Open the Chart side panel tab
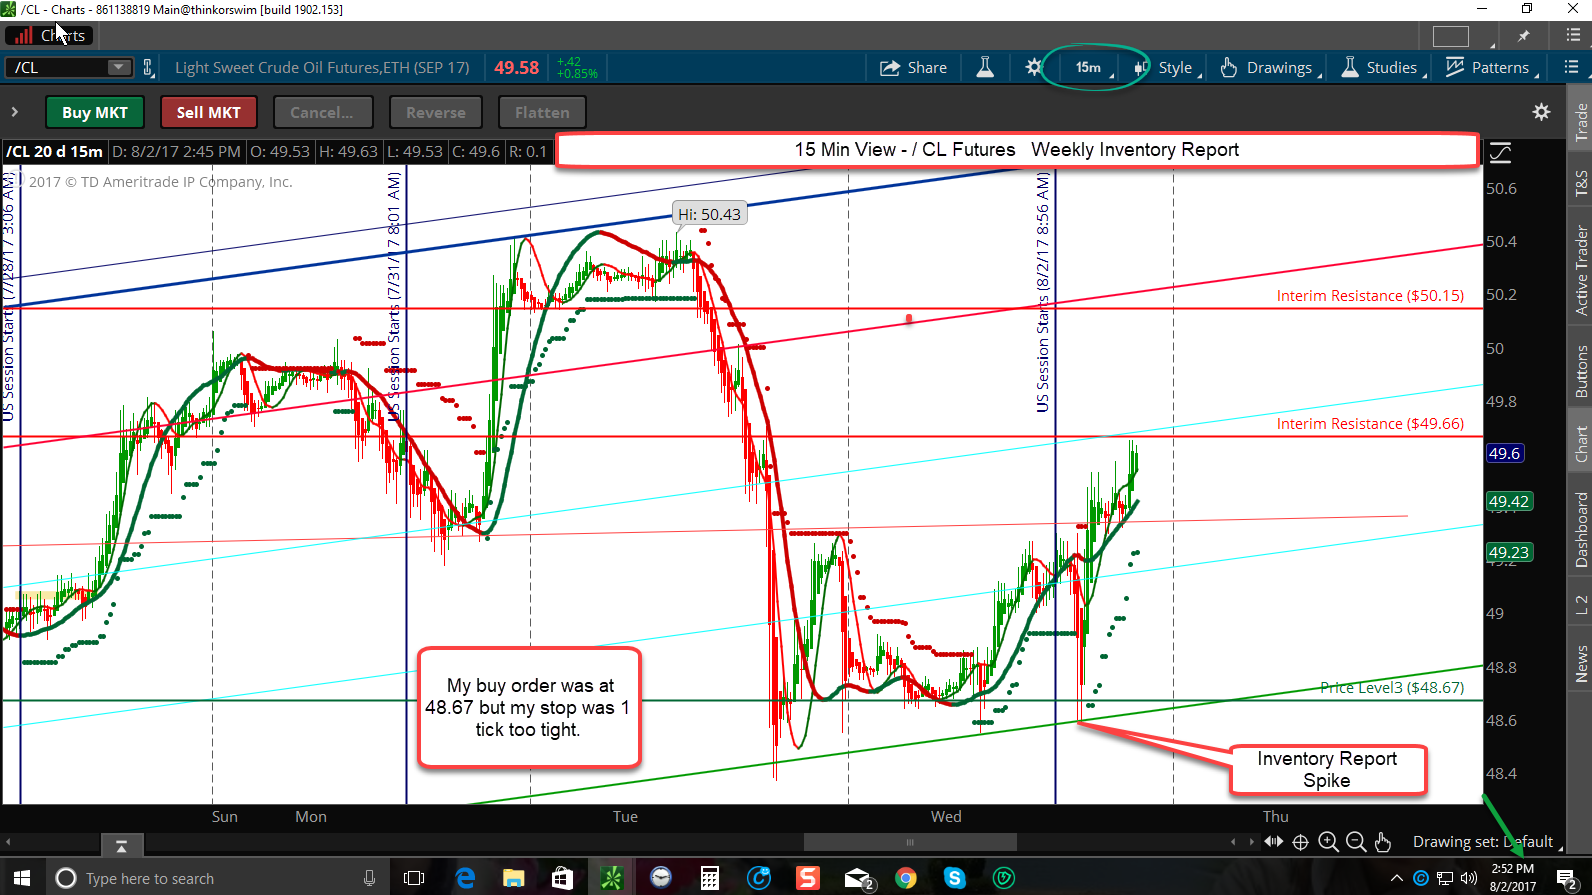1592x895 pixels. pos(1581,444)
